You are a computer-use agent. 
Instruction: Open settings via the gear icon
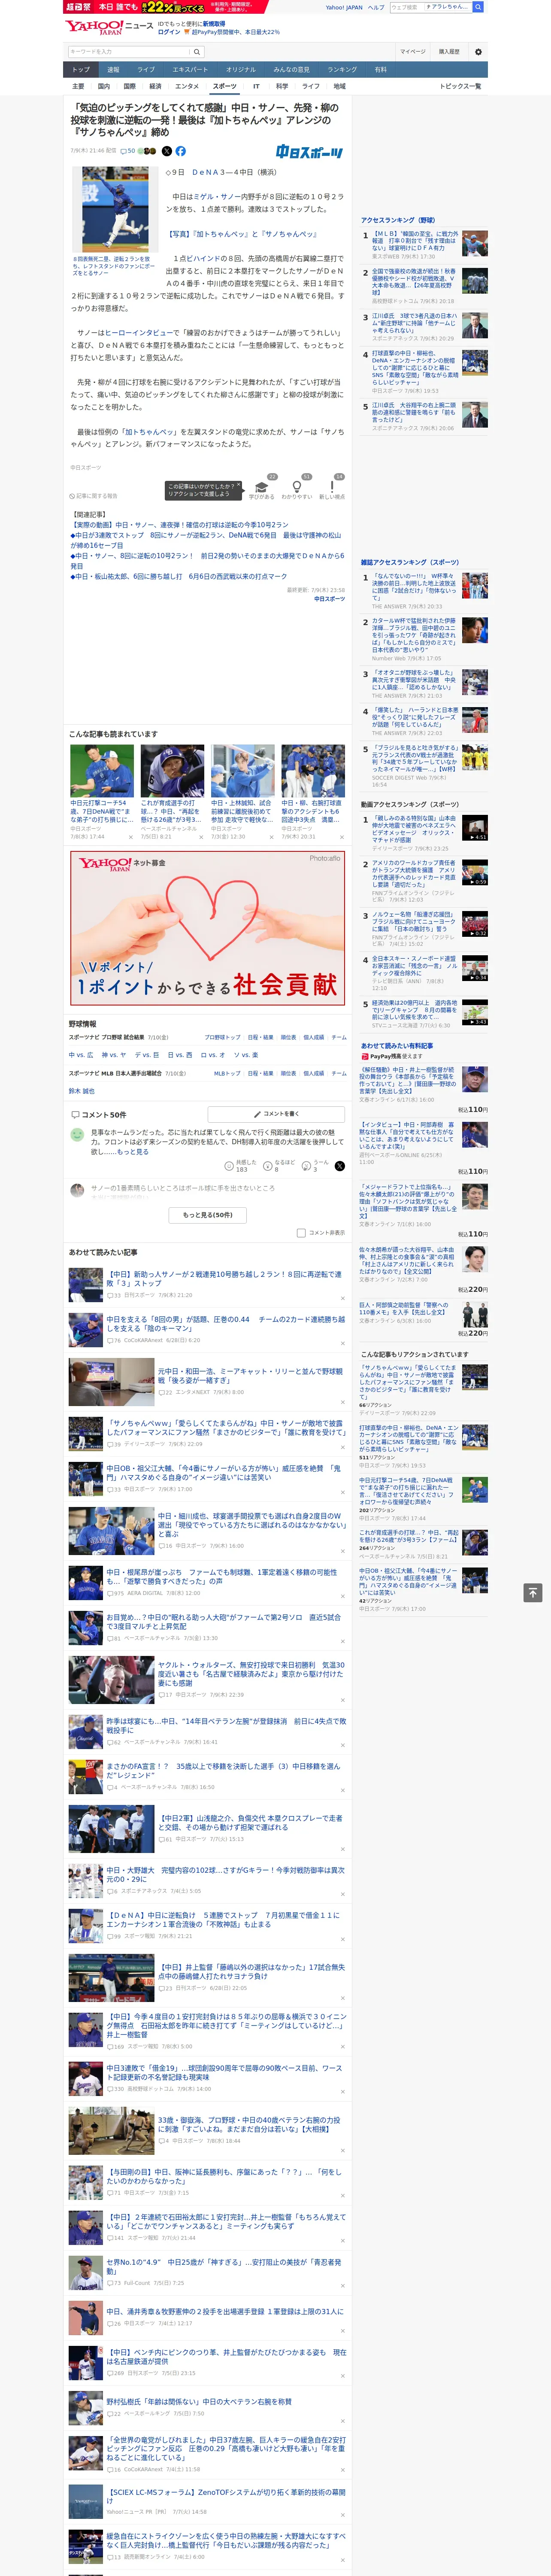pyautogui.click(x=478, y=52)
